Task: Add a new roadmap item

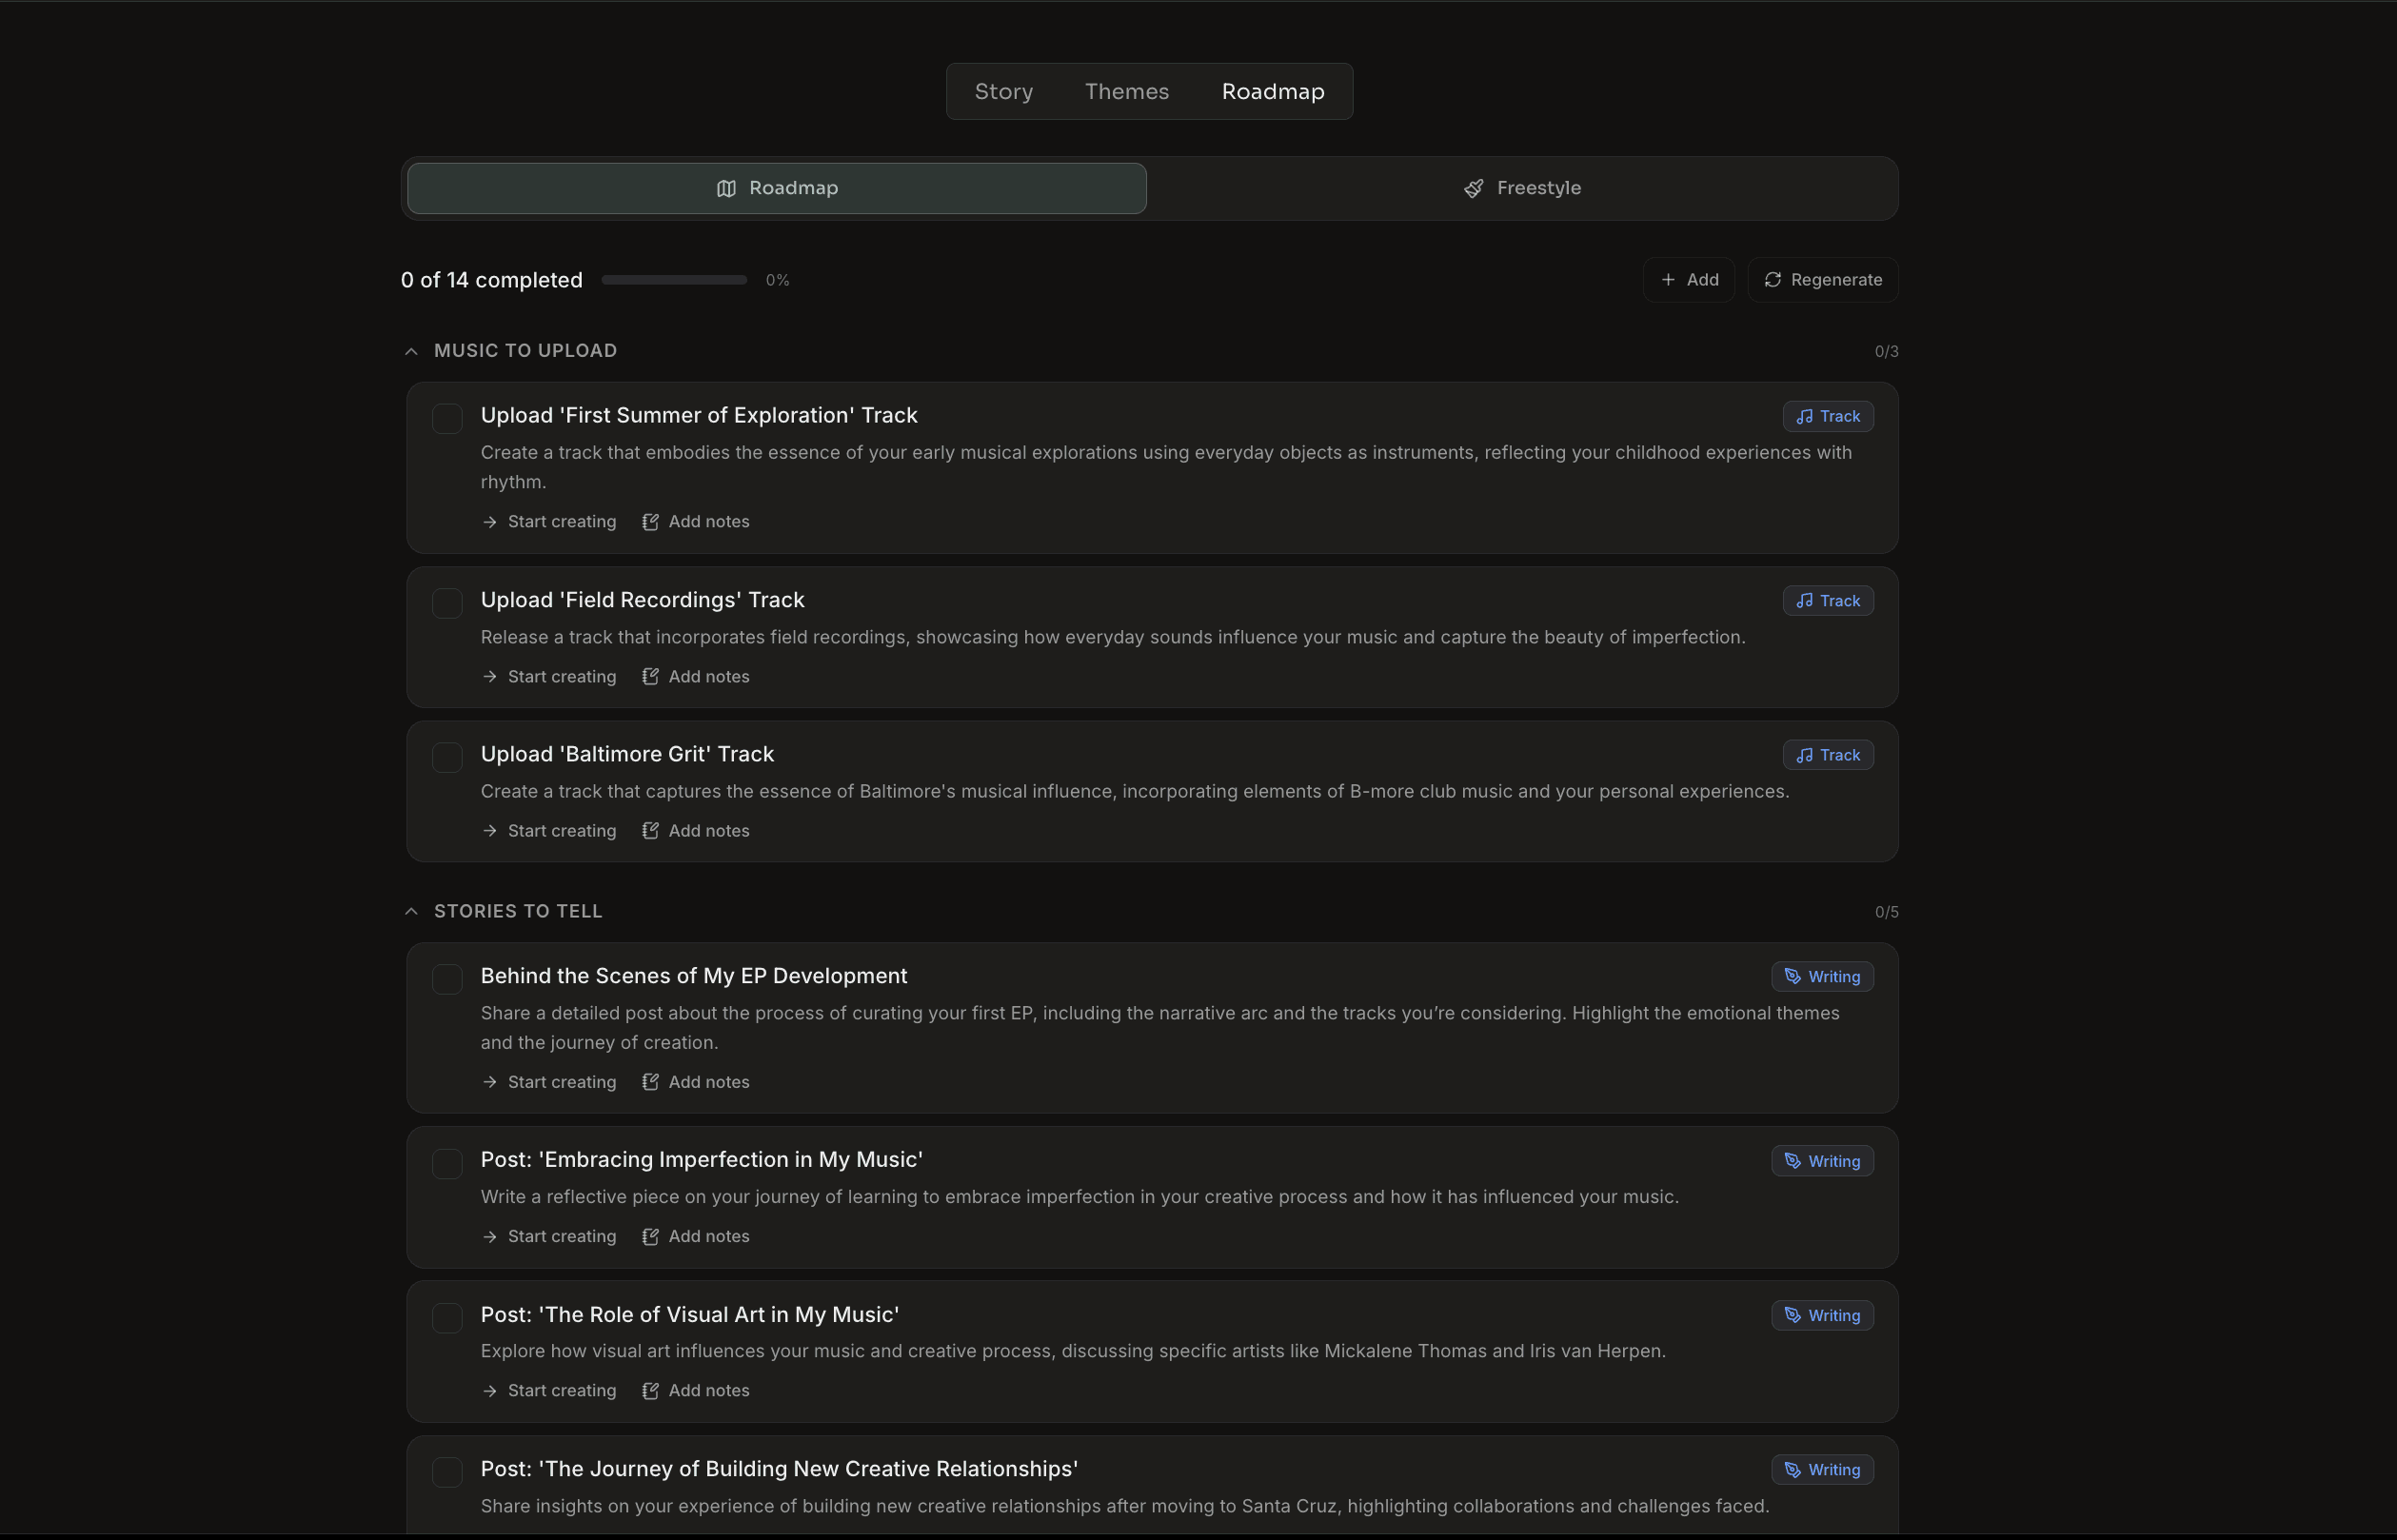Action: tap(1689, 280)
